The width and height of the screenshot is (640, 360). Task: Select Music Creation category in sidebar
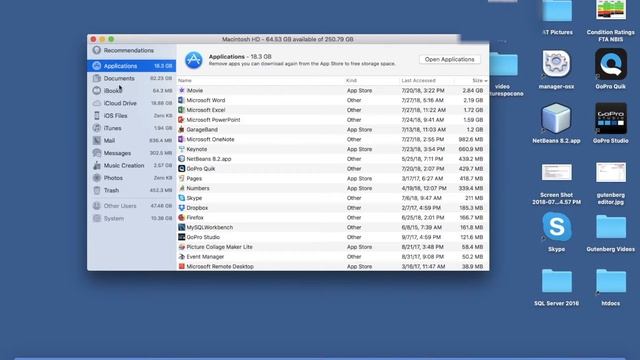[x=131, y=165]
